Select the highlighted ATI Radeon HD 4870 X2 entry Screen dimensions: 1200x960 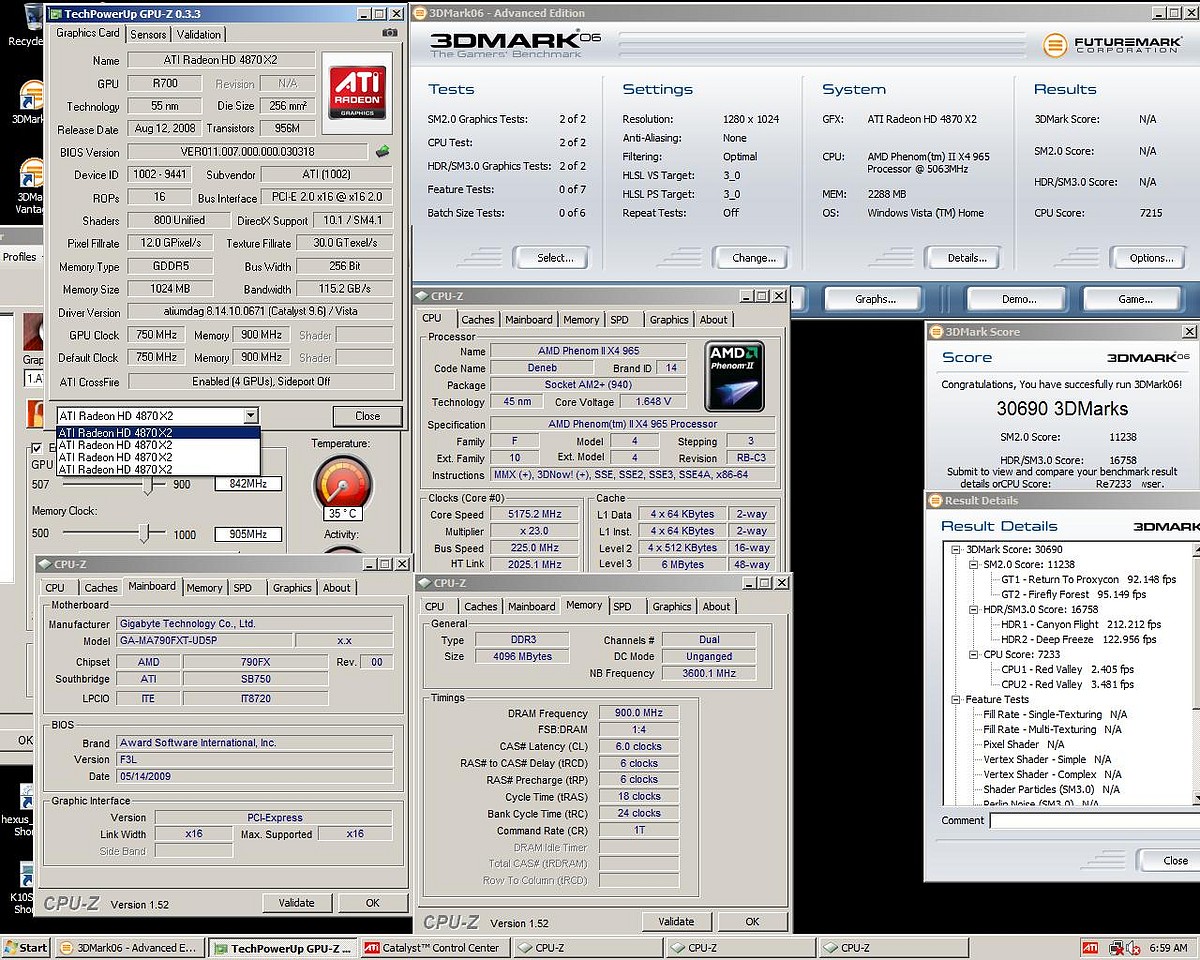click(158, 433)
